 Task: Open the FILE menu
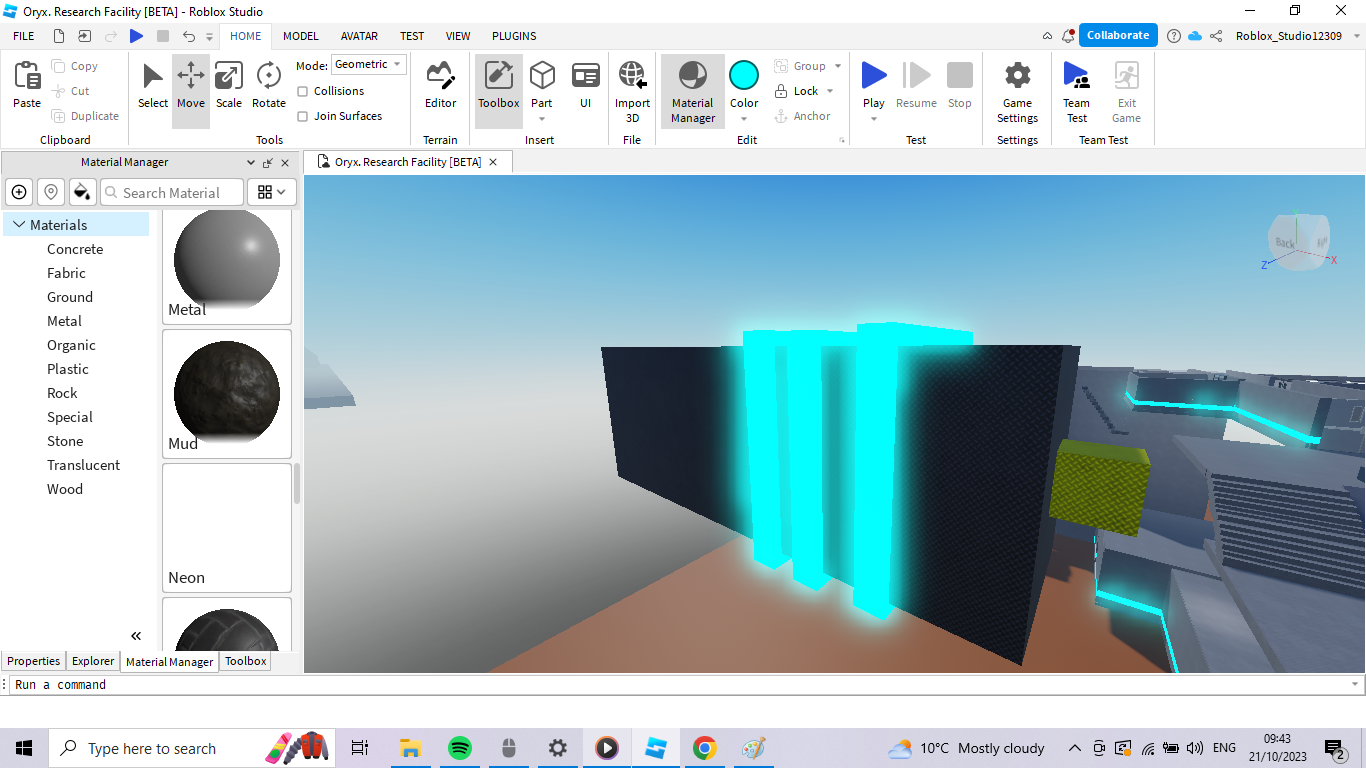click(24, 36)
